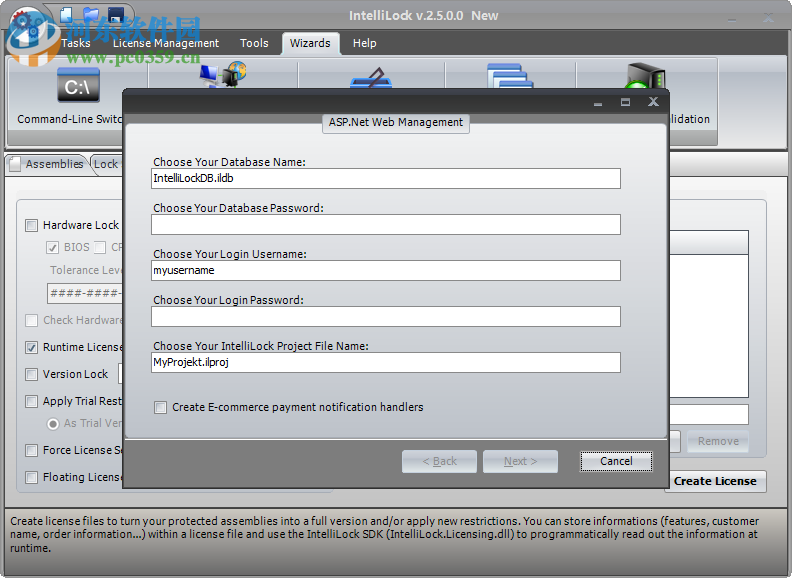Image resolution: width=792 pixels, height=578 pixels.
Task: Click the Tolerance Level label
Action: click(x=86, y=270)
